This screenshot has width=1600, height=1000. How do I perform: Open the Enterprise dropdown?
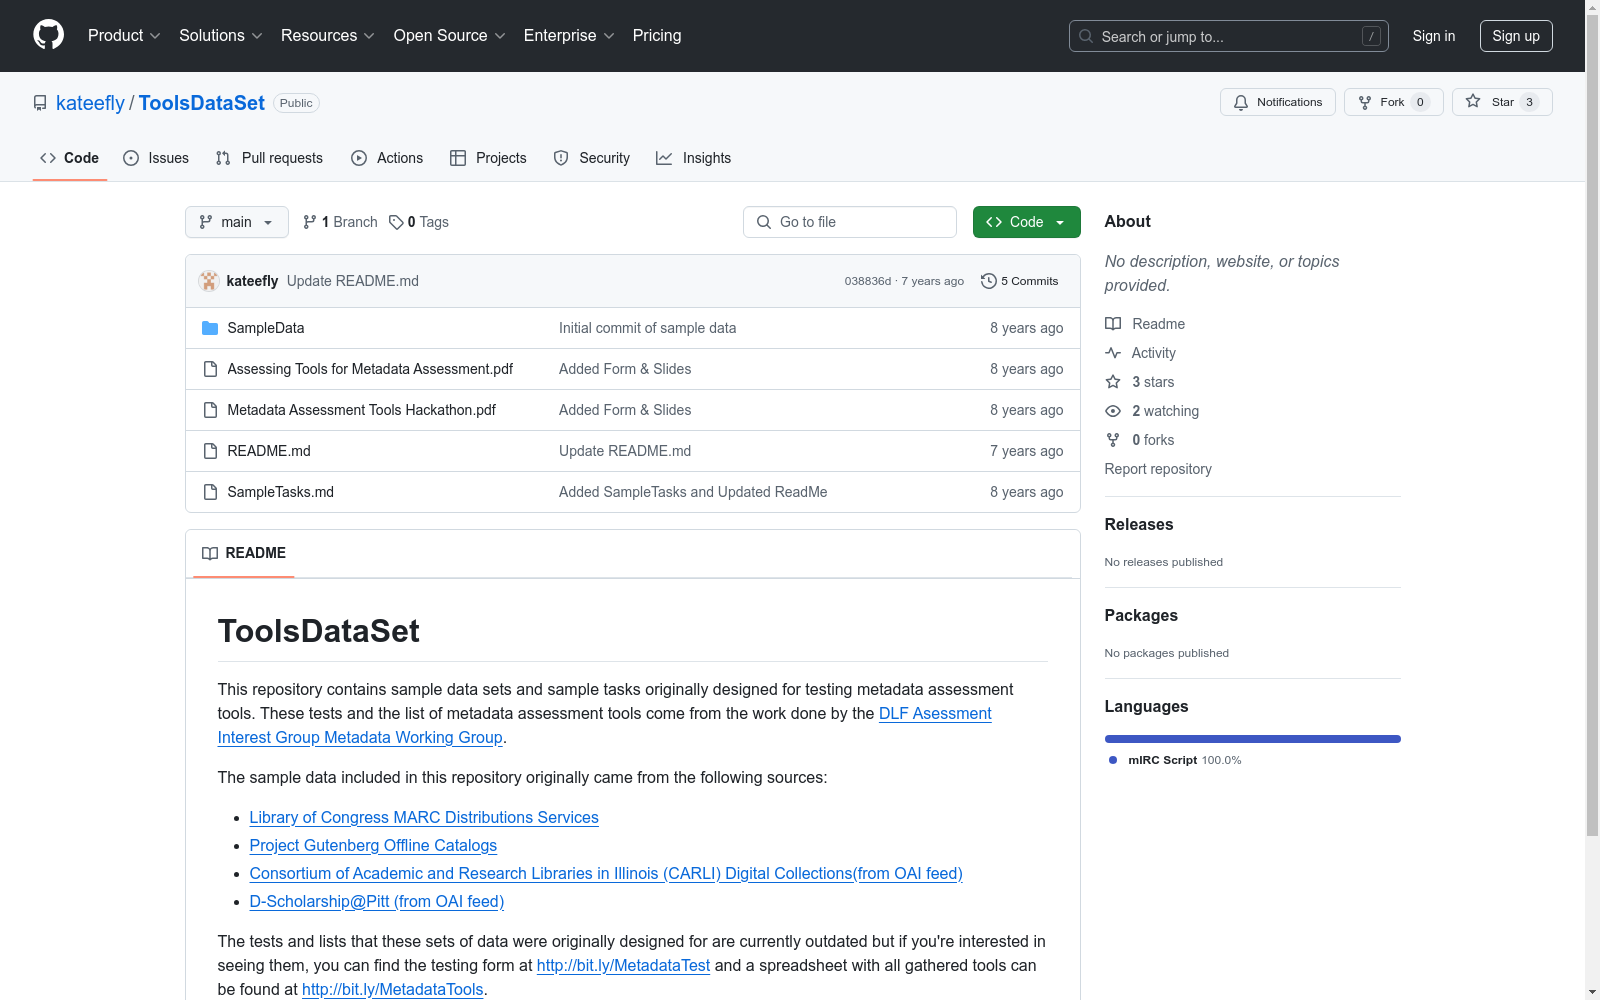569,36
